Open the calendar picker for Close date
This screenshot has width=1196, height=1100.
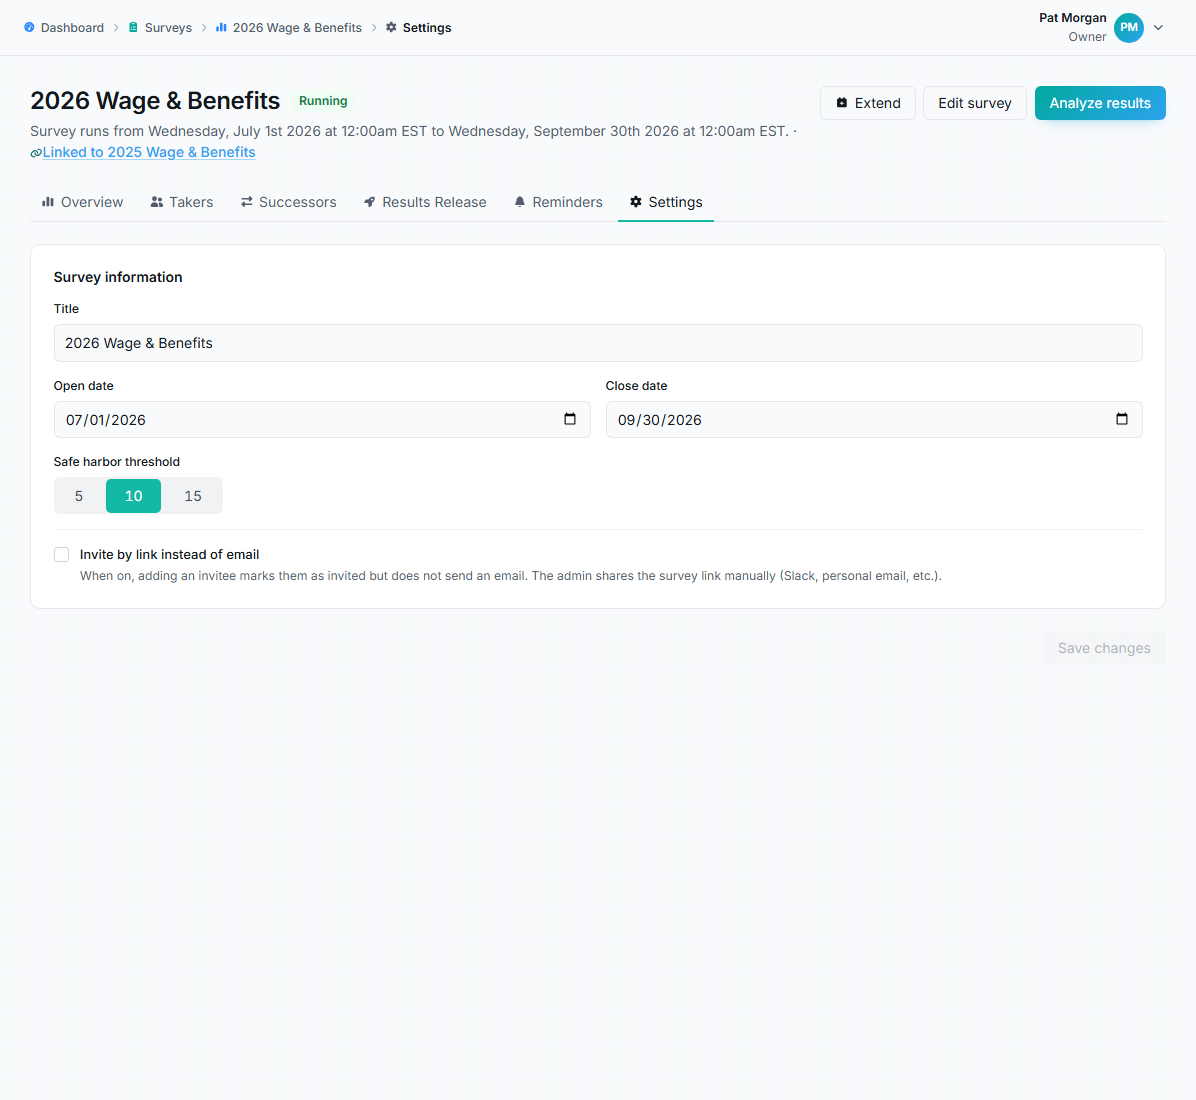coord(1121,419)
